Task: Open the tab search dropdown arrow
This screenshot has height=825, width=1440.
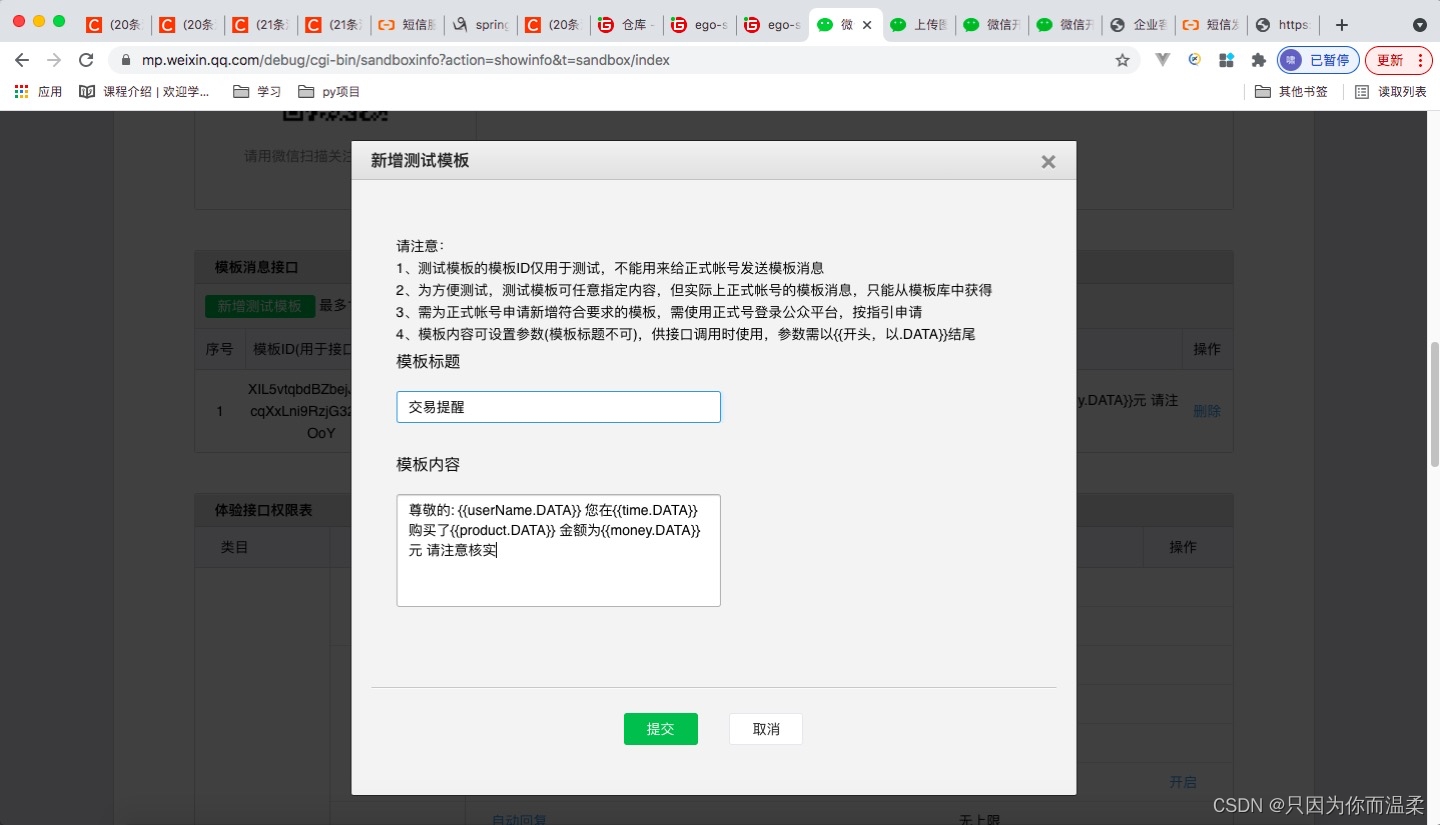Action: pos(1419,25)
